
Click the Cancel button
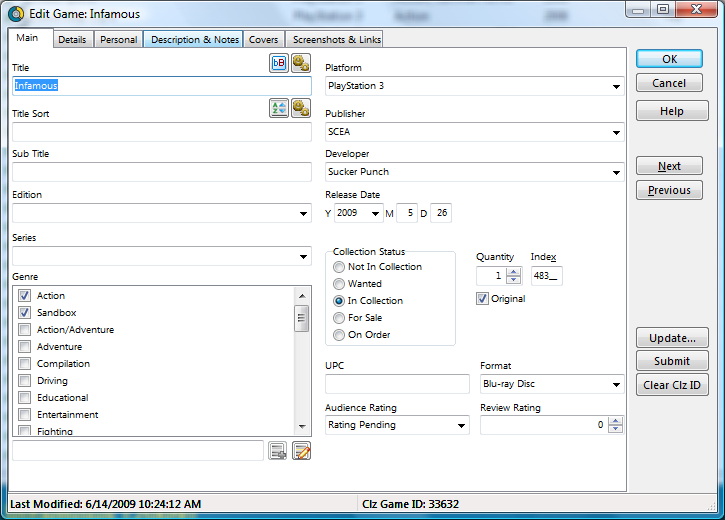[670, 83]
